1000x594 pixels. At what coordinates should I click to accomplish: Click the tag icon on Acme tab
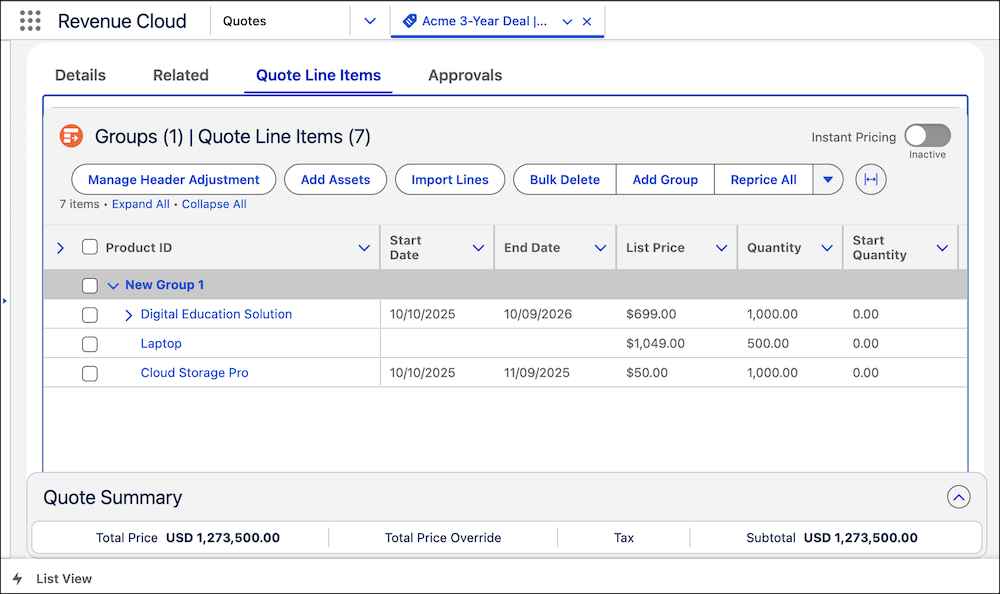tap(410, 20)
